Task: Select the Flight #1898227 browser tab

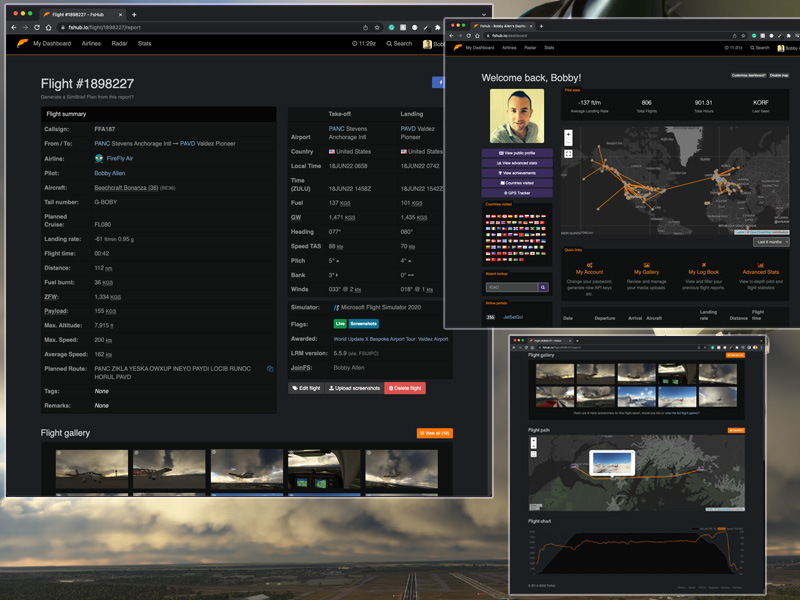Action: [x=83, y=14]
